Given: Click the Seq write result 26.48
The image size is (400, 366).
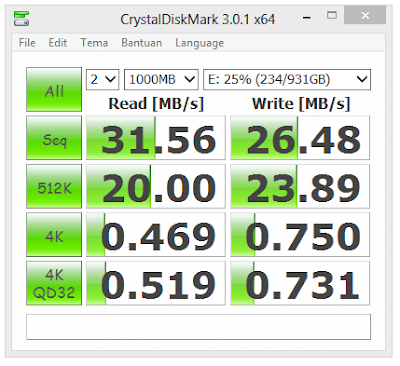Looking at the screenshot, I should coord(300,138).
